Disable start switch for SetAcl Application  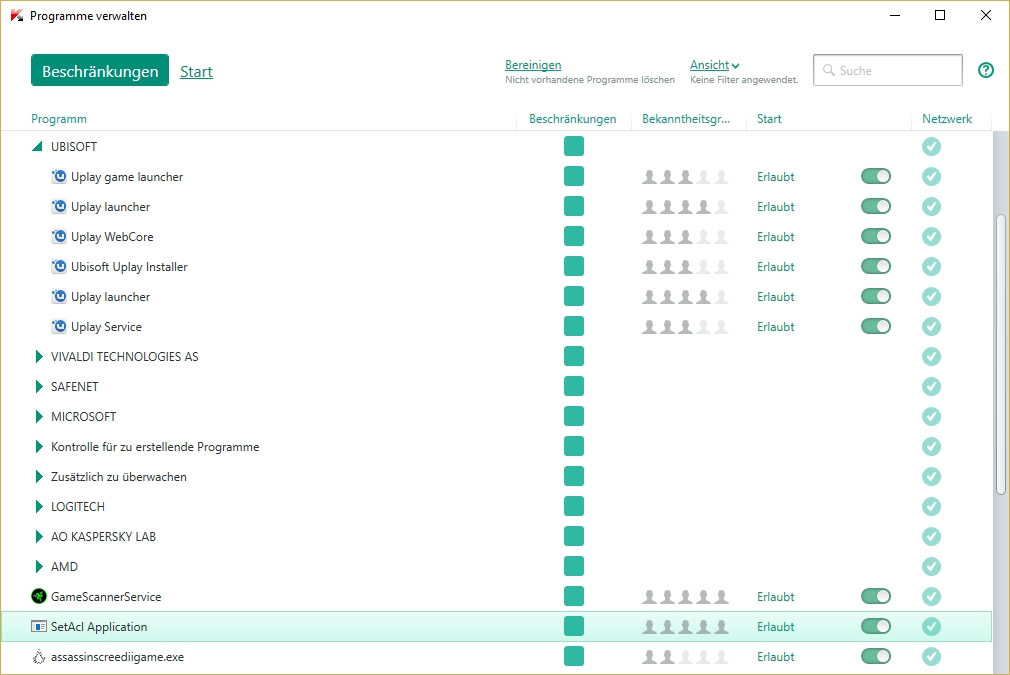[x=875, y=626]
